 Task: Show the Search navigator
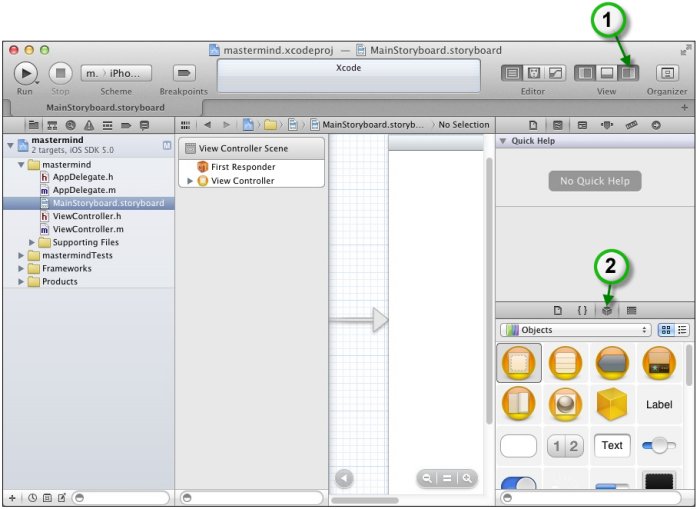tap(71, 125)
